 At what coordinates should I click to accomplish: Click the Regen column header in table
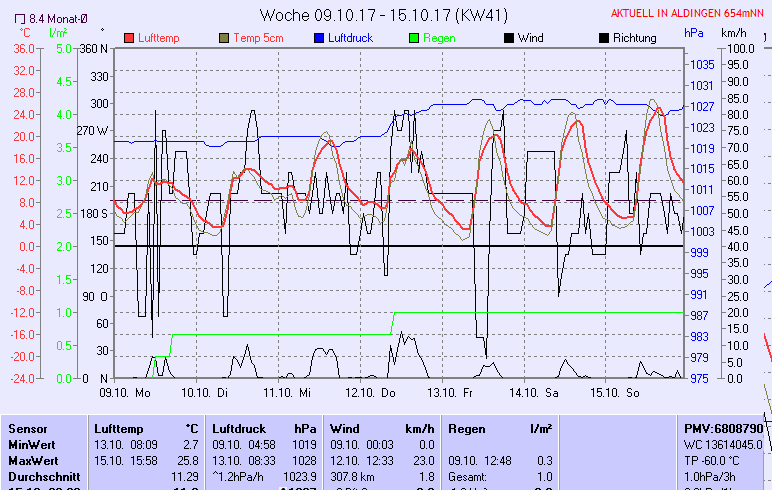tap(467, 428)
